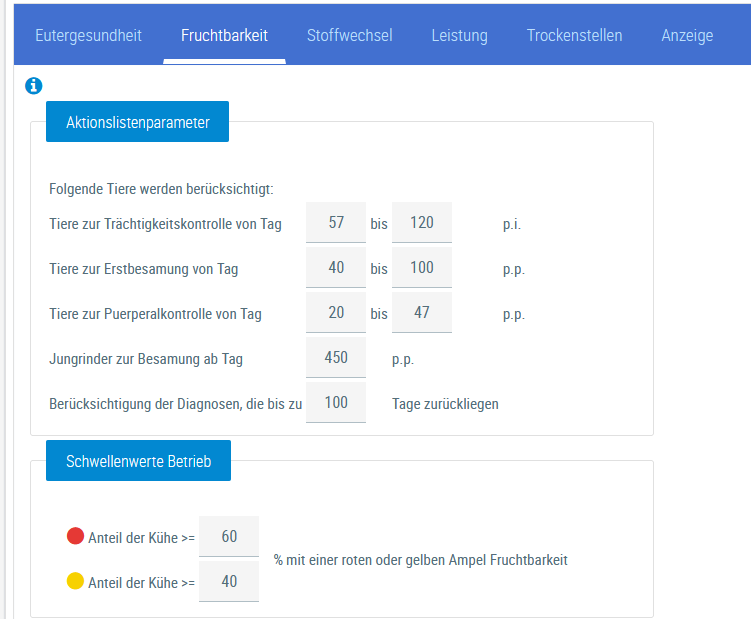Click the blue info icon
This screenshot has width=751, height=619.
pyautogui.click(x=33, y=86)
